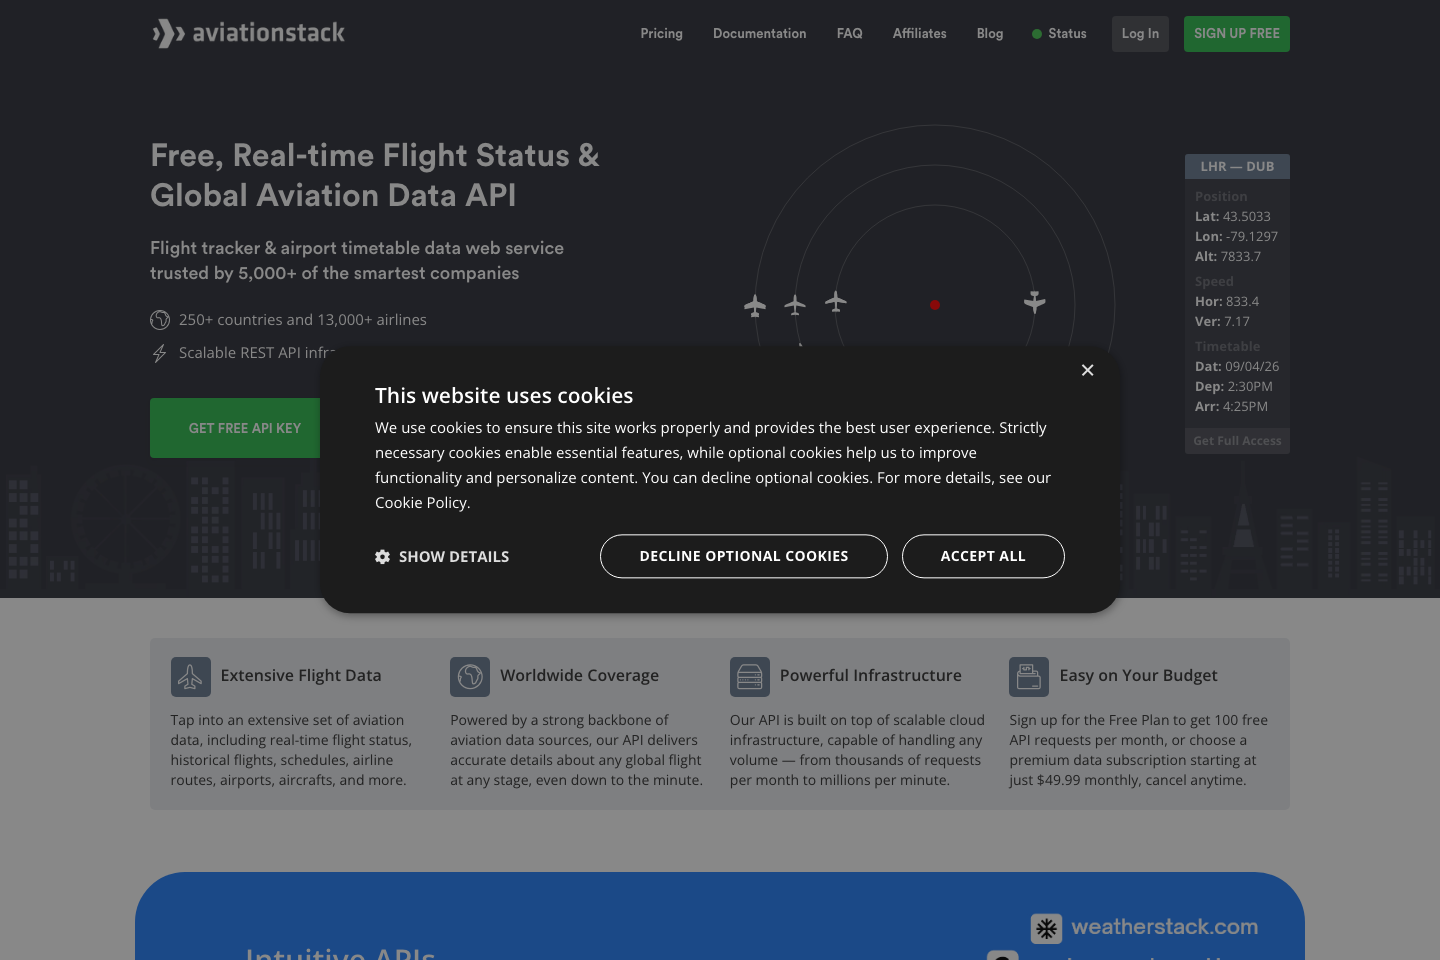1440x960 pixels.
Task: Click the server icon above Powerful Infrastructure
Action: tap(749, 676)
